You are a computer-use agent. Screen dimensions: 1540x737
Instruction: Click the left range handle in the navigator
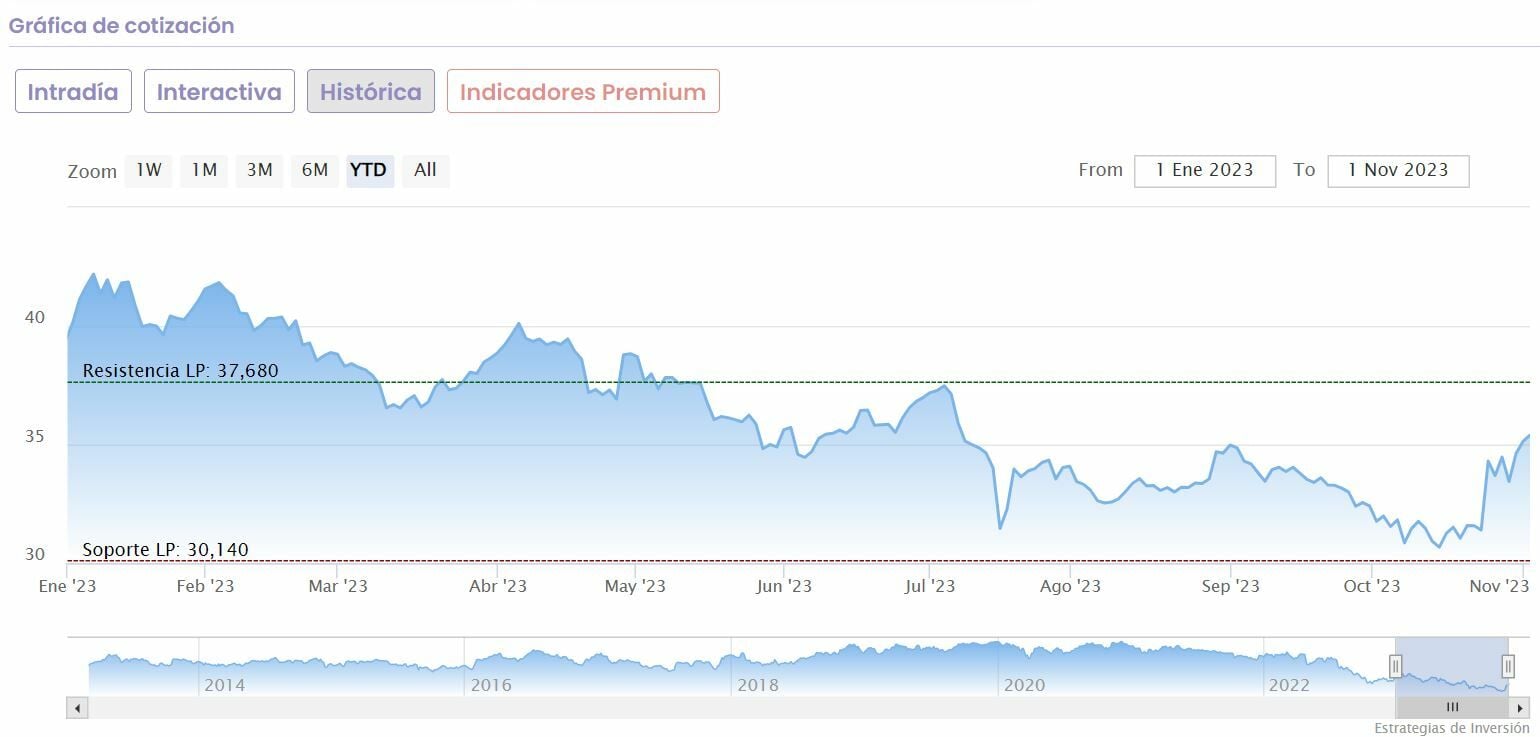1396,666
